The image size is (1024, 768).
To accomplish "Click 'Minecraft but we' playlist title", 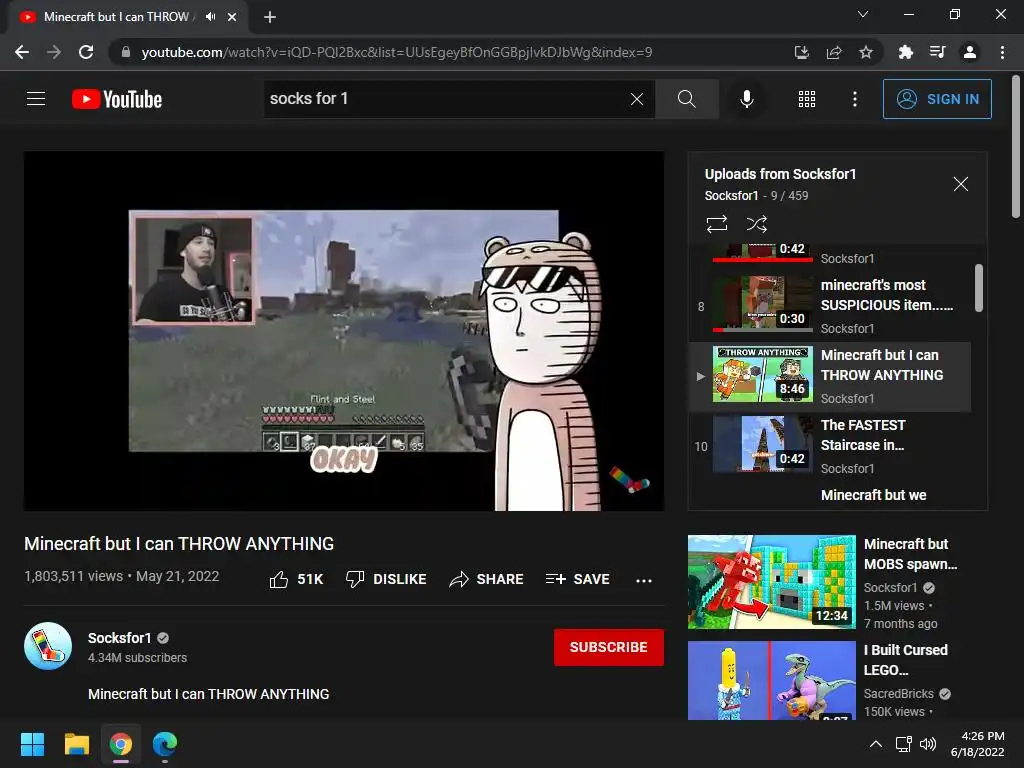I will click(873, 495).
